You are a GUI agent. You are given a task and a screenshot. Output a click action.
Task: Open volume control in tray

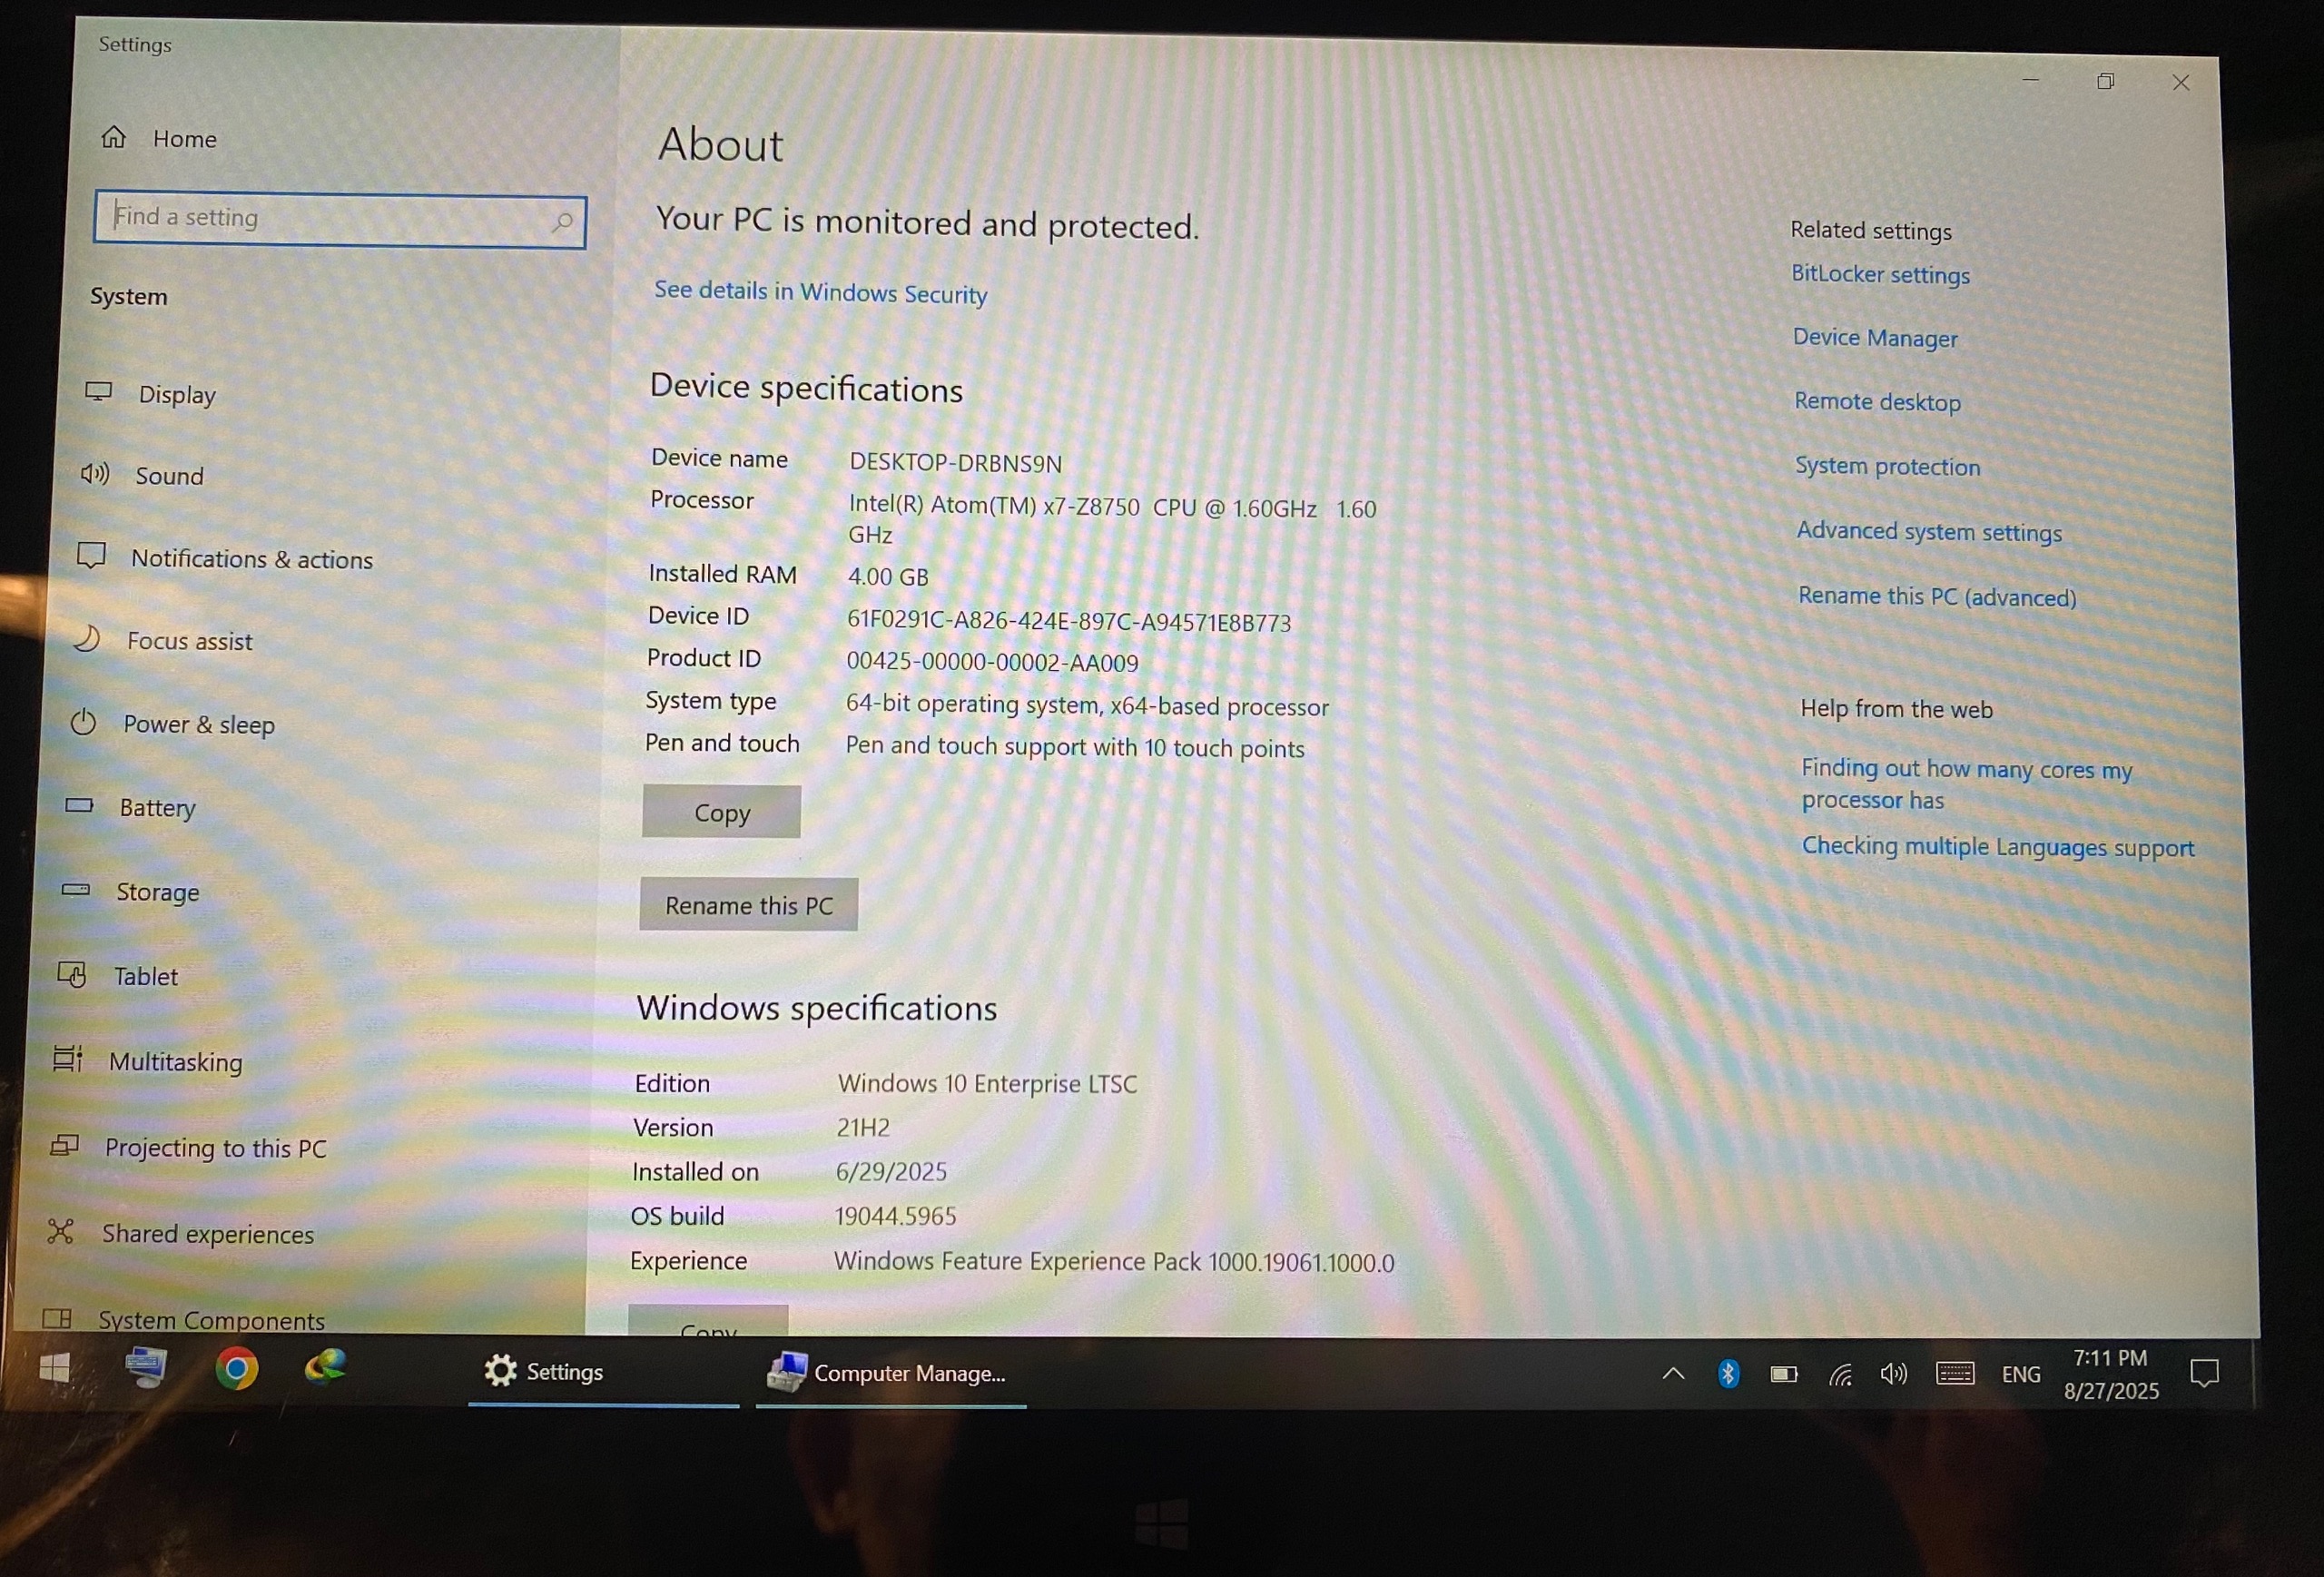click(1894, 1375)
